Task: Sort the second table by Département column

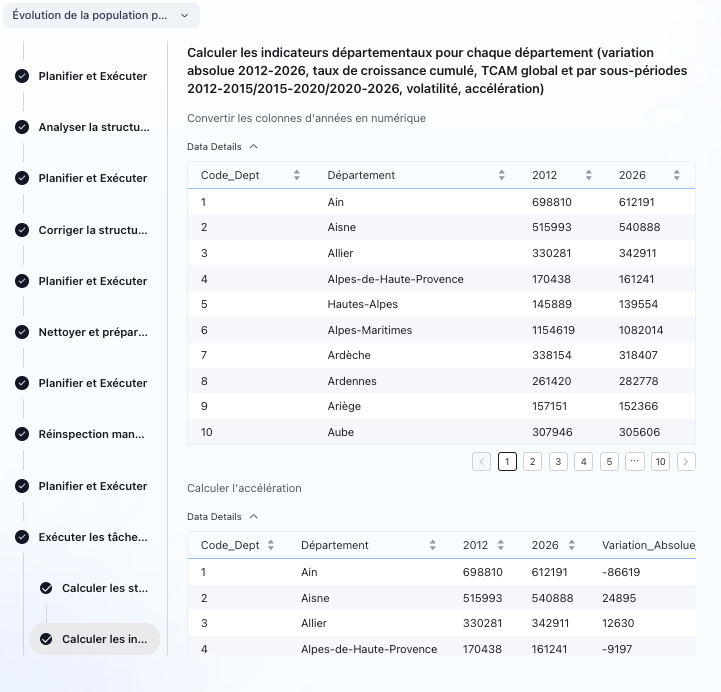Action: 433,546
